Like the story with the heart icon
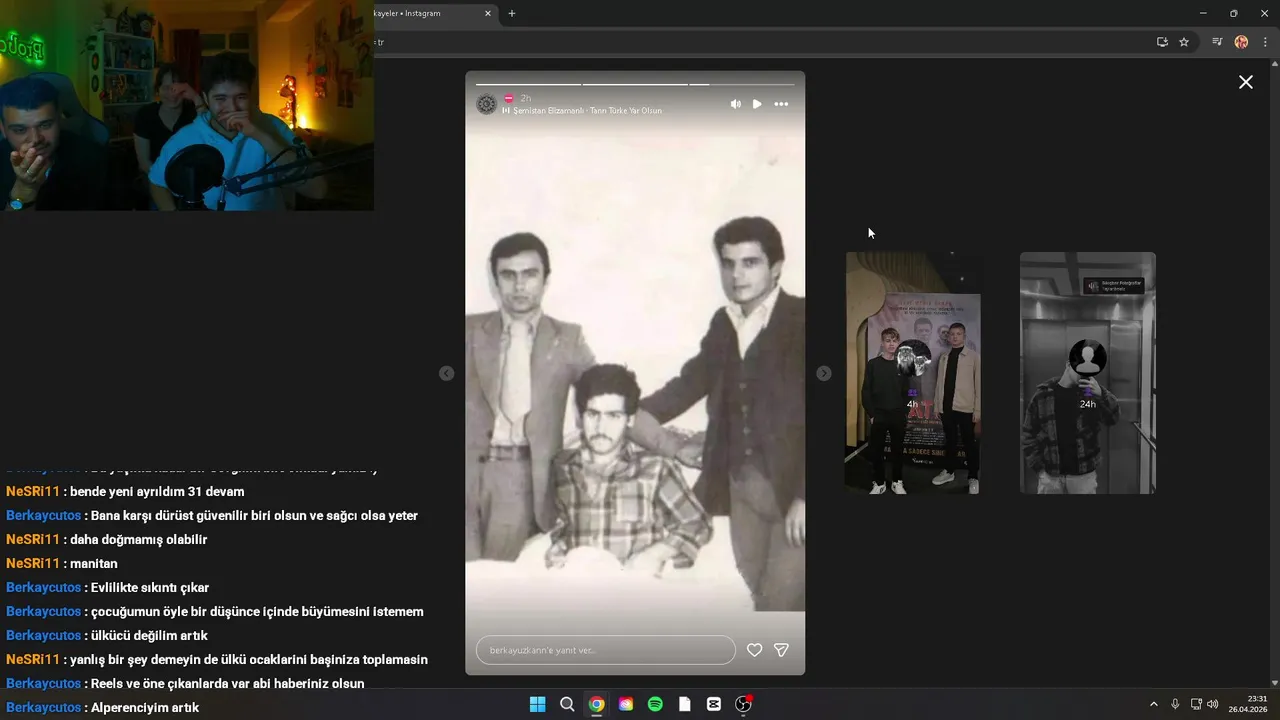Viewport: 1280px width, 720px height. 755,650
